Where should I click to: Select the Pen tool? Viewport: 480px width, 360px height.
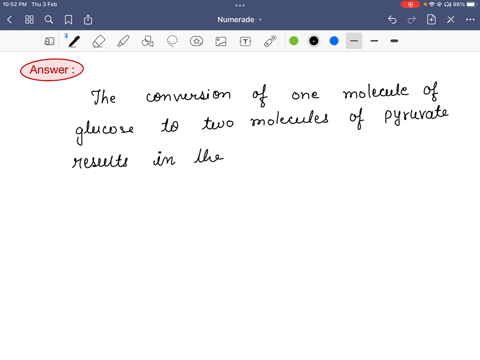tap(74, 41)
